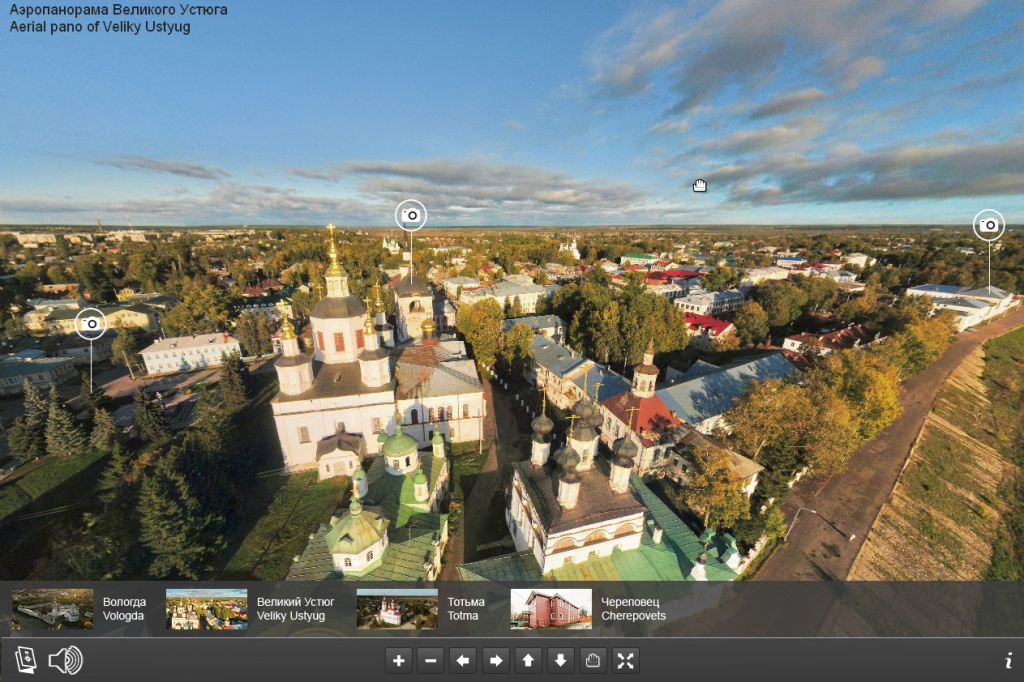Open the Vologda panorama thumbnail
1024x682 pixels.
click(x=53, y=609)
